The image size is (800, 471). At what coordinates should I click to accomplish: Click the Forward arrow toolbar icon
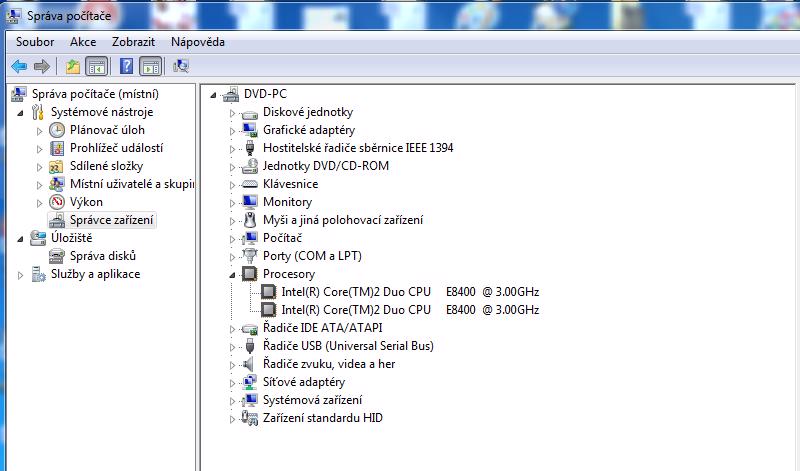pyautogui.click(x=41, y=66)
